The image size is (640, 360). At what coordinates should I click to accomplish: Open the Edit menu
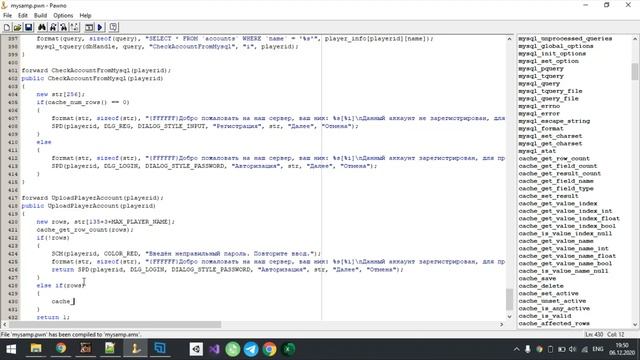pyautogui.click(x=22, y=16)
